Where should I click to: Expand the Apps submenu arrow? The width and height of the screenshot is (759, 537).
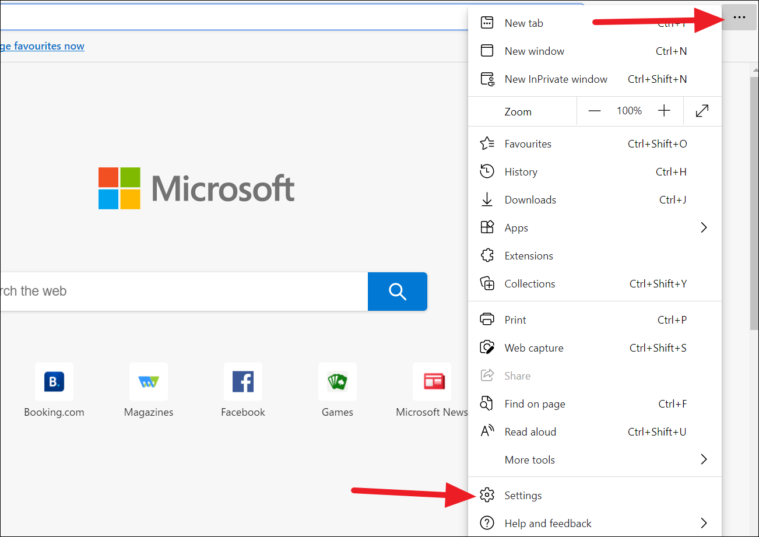pos(704,227)
